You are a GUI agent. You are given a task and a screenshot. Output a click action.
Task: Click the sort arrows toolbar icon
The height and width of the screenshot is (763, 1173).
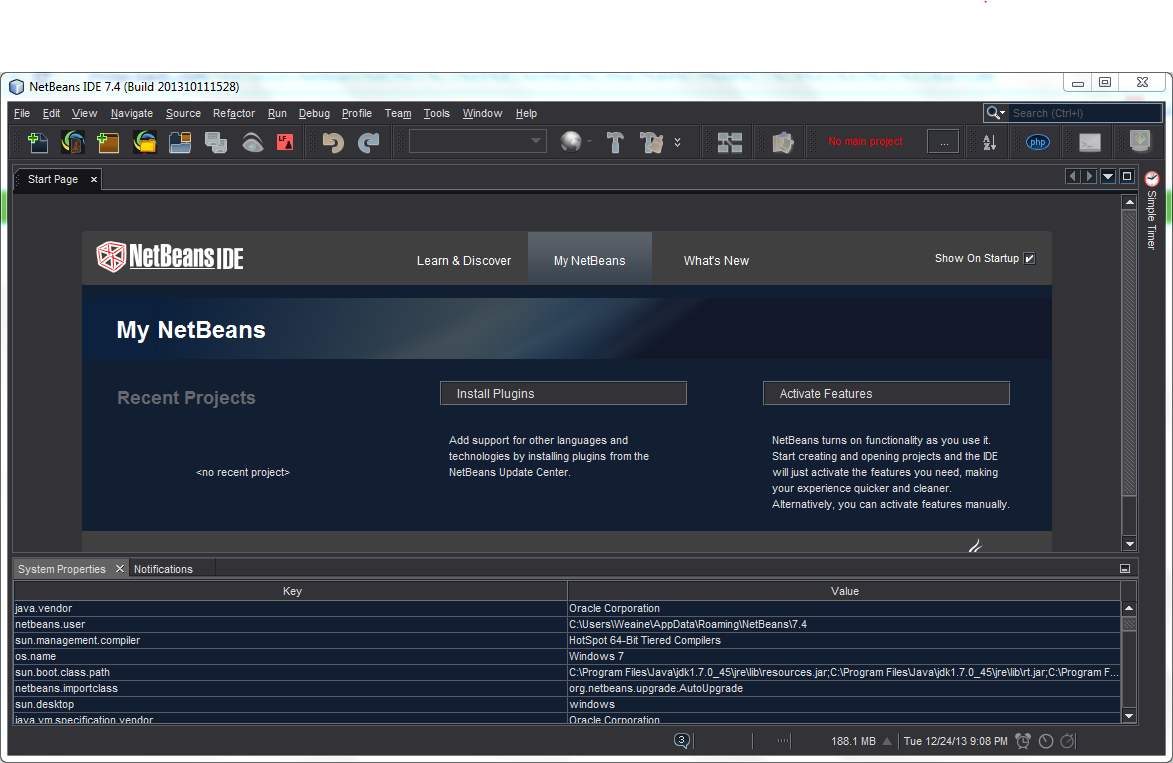(990, 141)
